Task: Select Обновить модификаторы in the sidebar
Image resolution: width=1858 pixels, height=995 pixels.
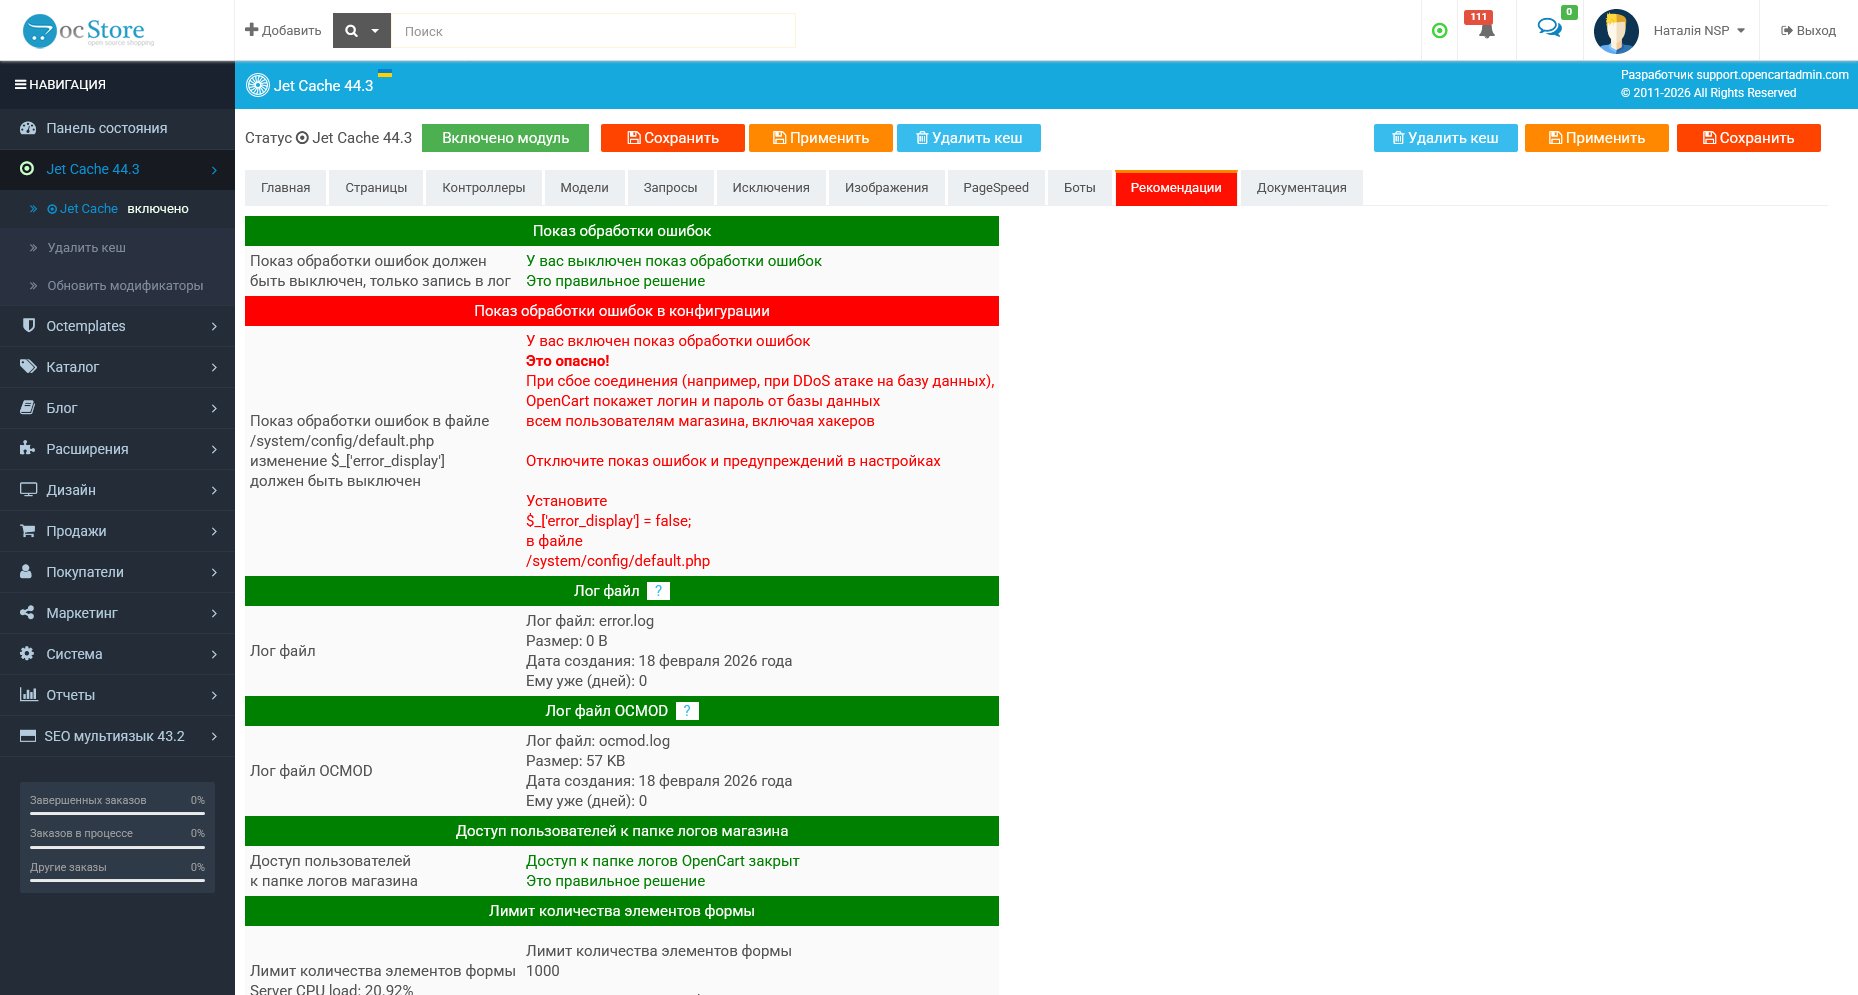Action: (x=125, y=286)
